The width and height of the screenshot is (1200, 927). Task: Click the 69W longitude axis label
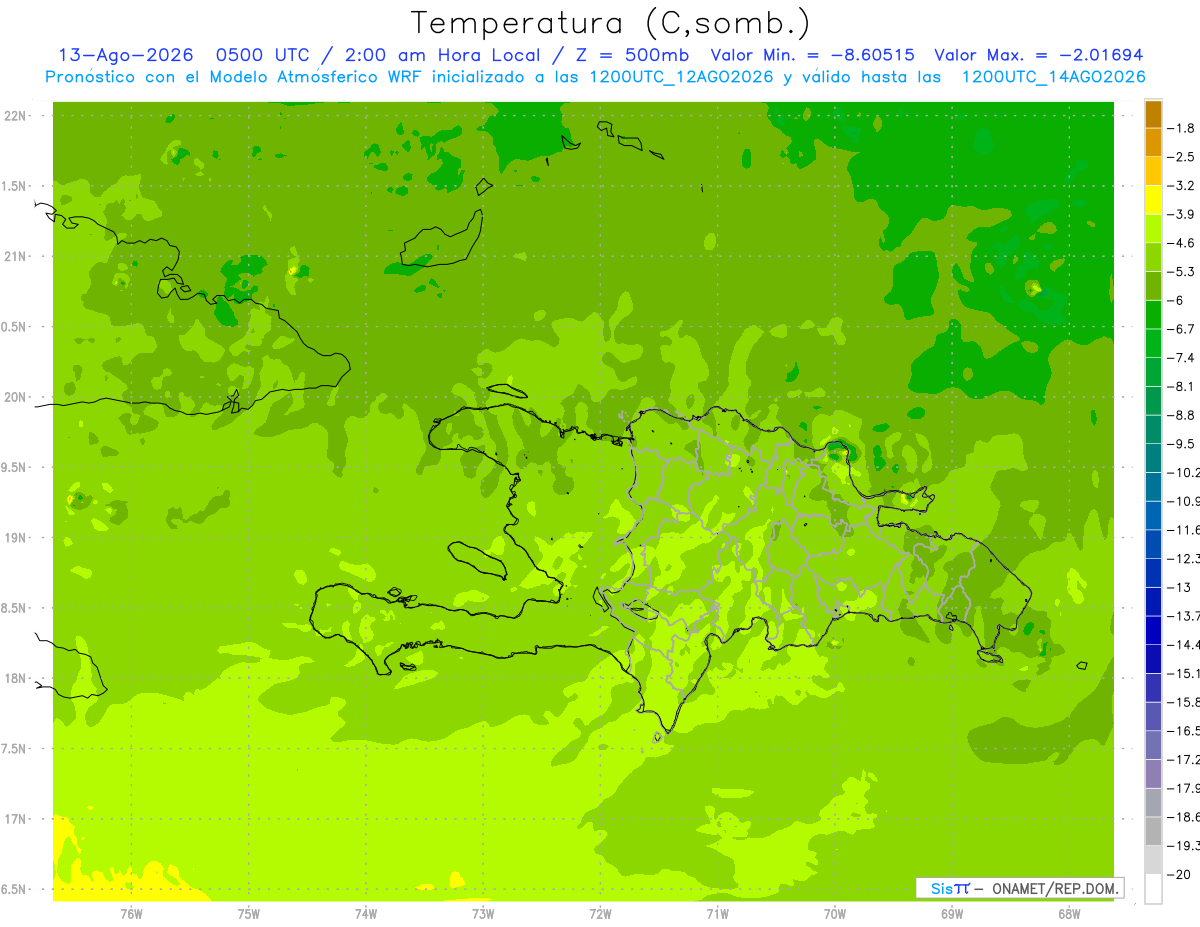952,914
